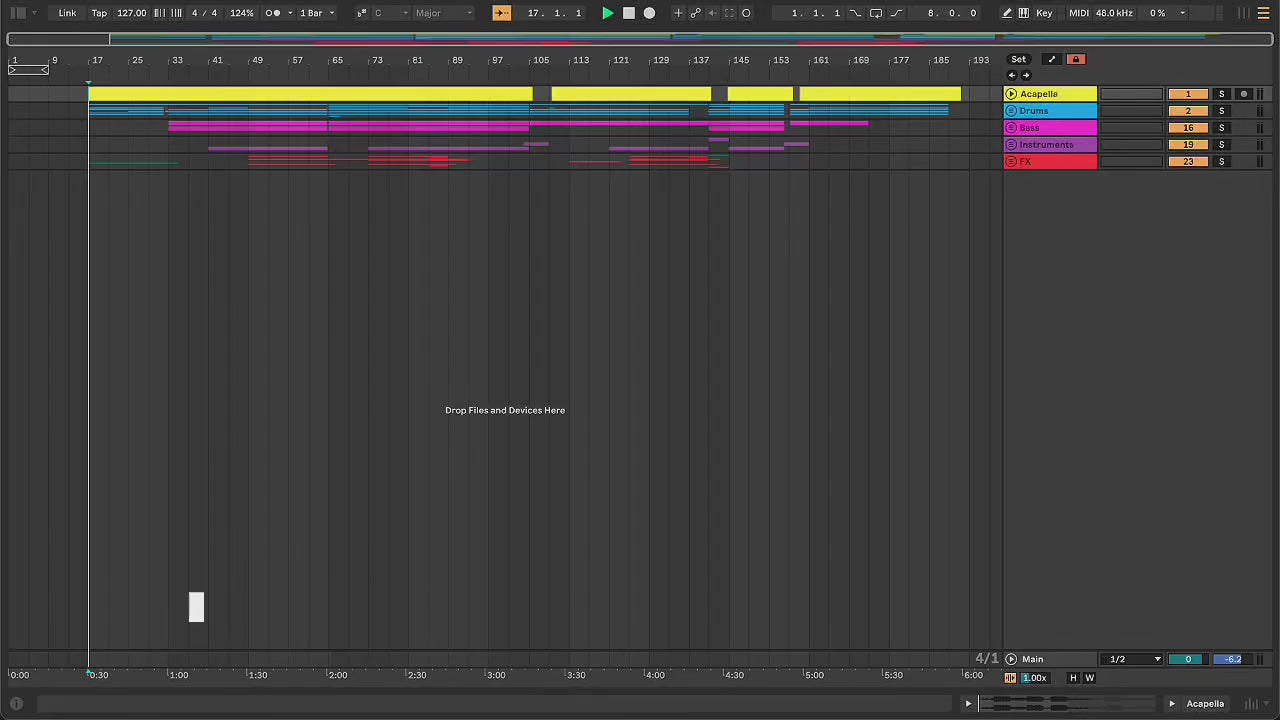Arm the Acapella track for recording
Image resolution: width=1280 pixels, height=720 pixels.
click(1243, 94)
